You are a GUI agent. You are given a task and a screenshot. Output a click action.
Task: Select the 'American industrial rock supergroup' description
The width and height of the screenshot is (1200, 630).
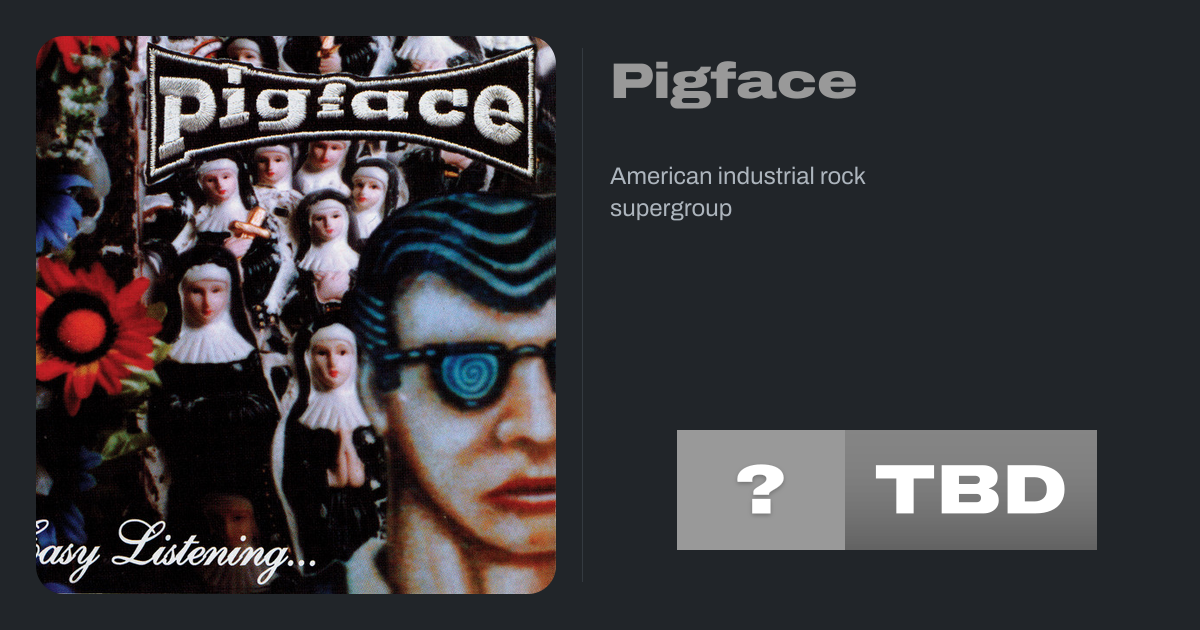click(738, 192)
